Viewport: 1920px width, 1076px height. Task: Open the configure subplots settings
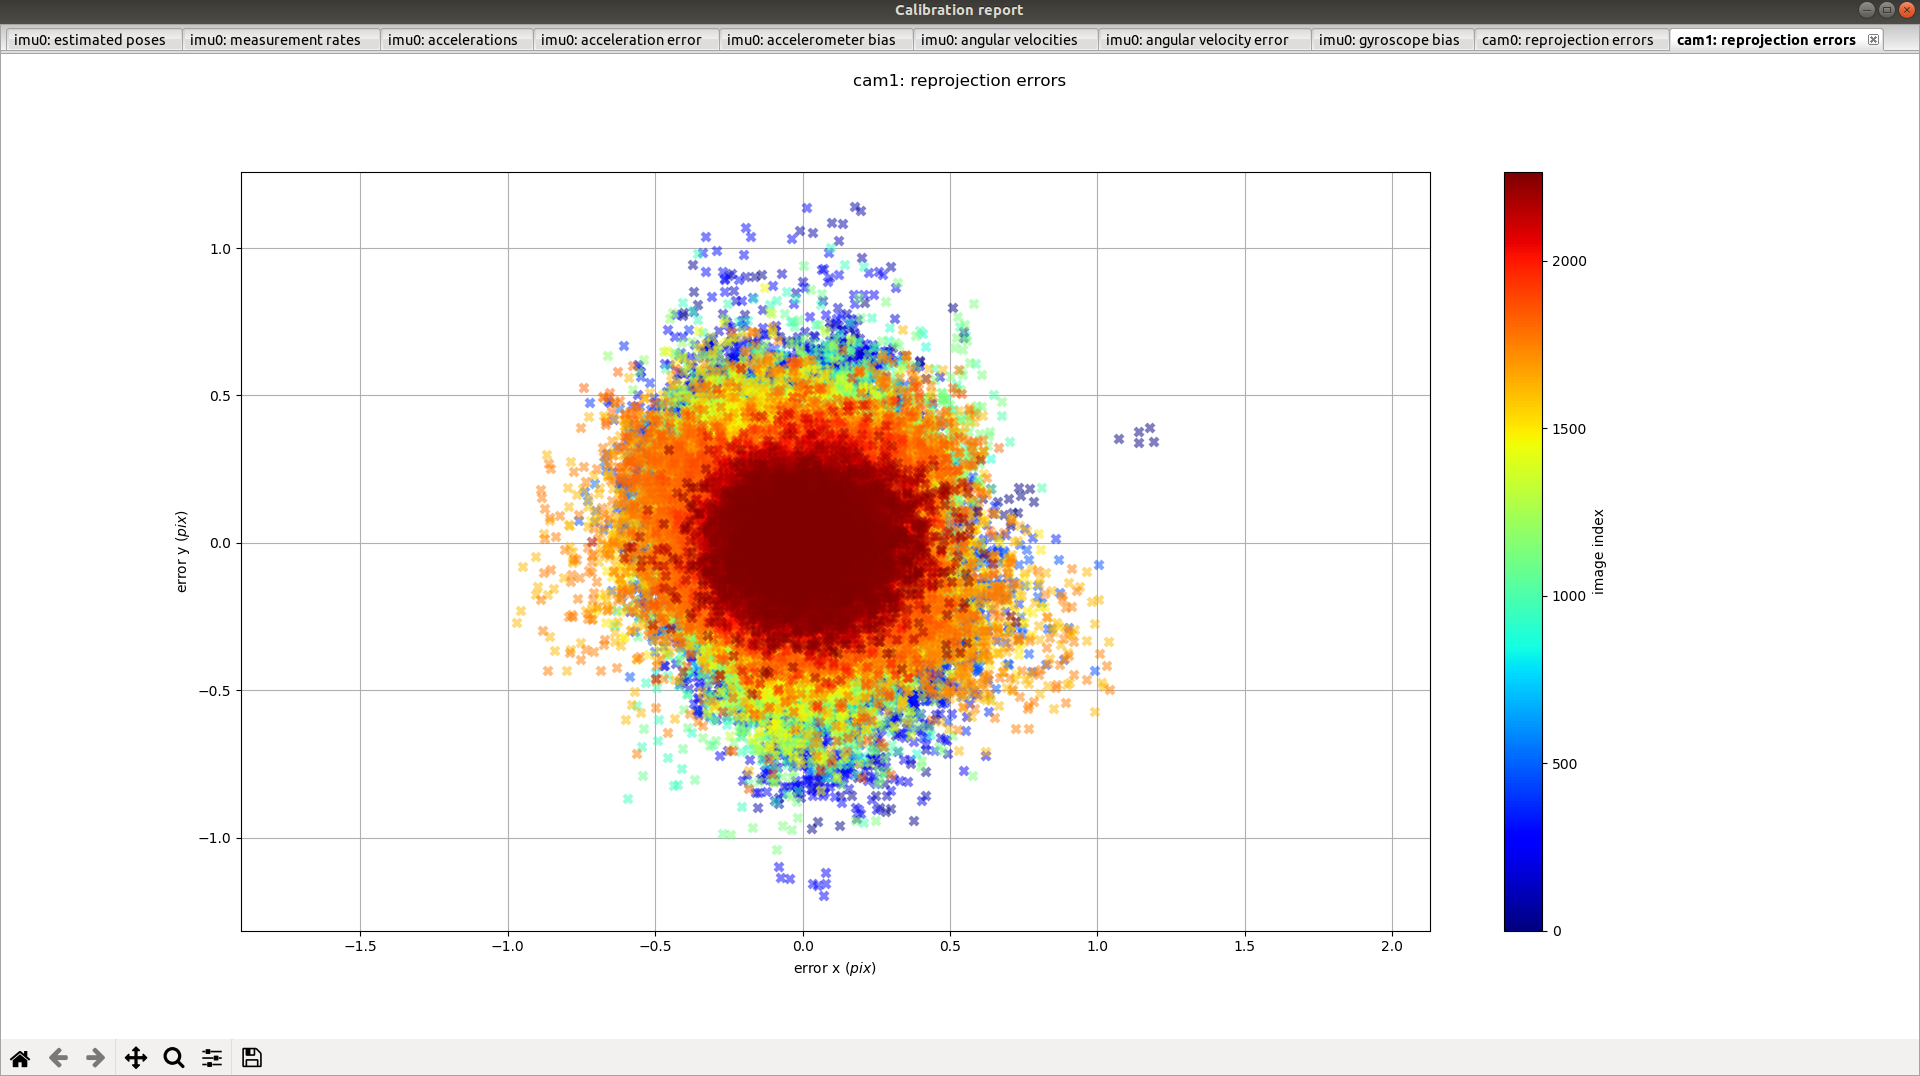pyautogui.click(x=212, y=1058)
